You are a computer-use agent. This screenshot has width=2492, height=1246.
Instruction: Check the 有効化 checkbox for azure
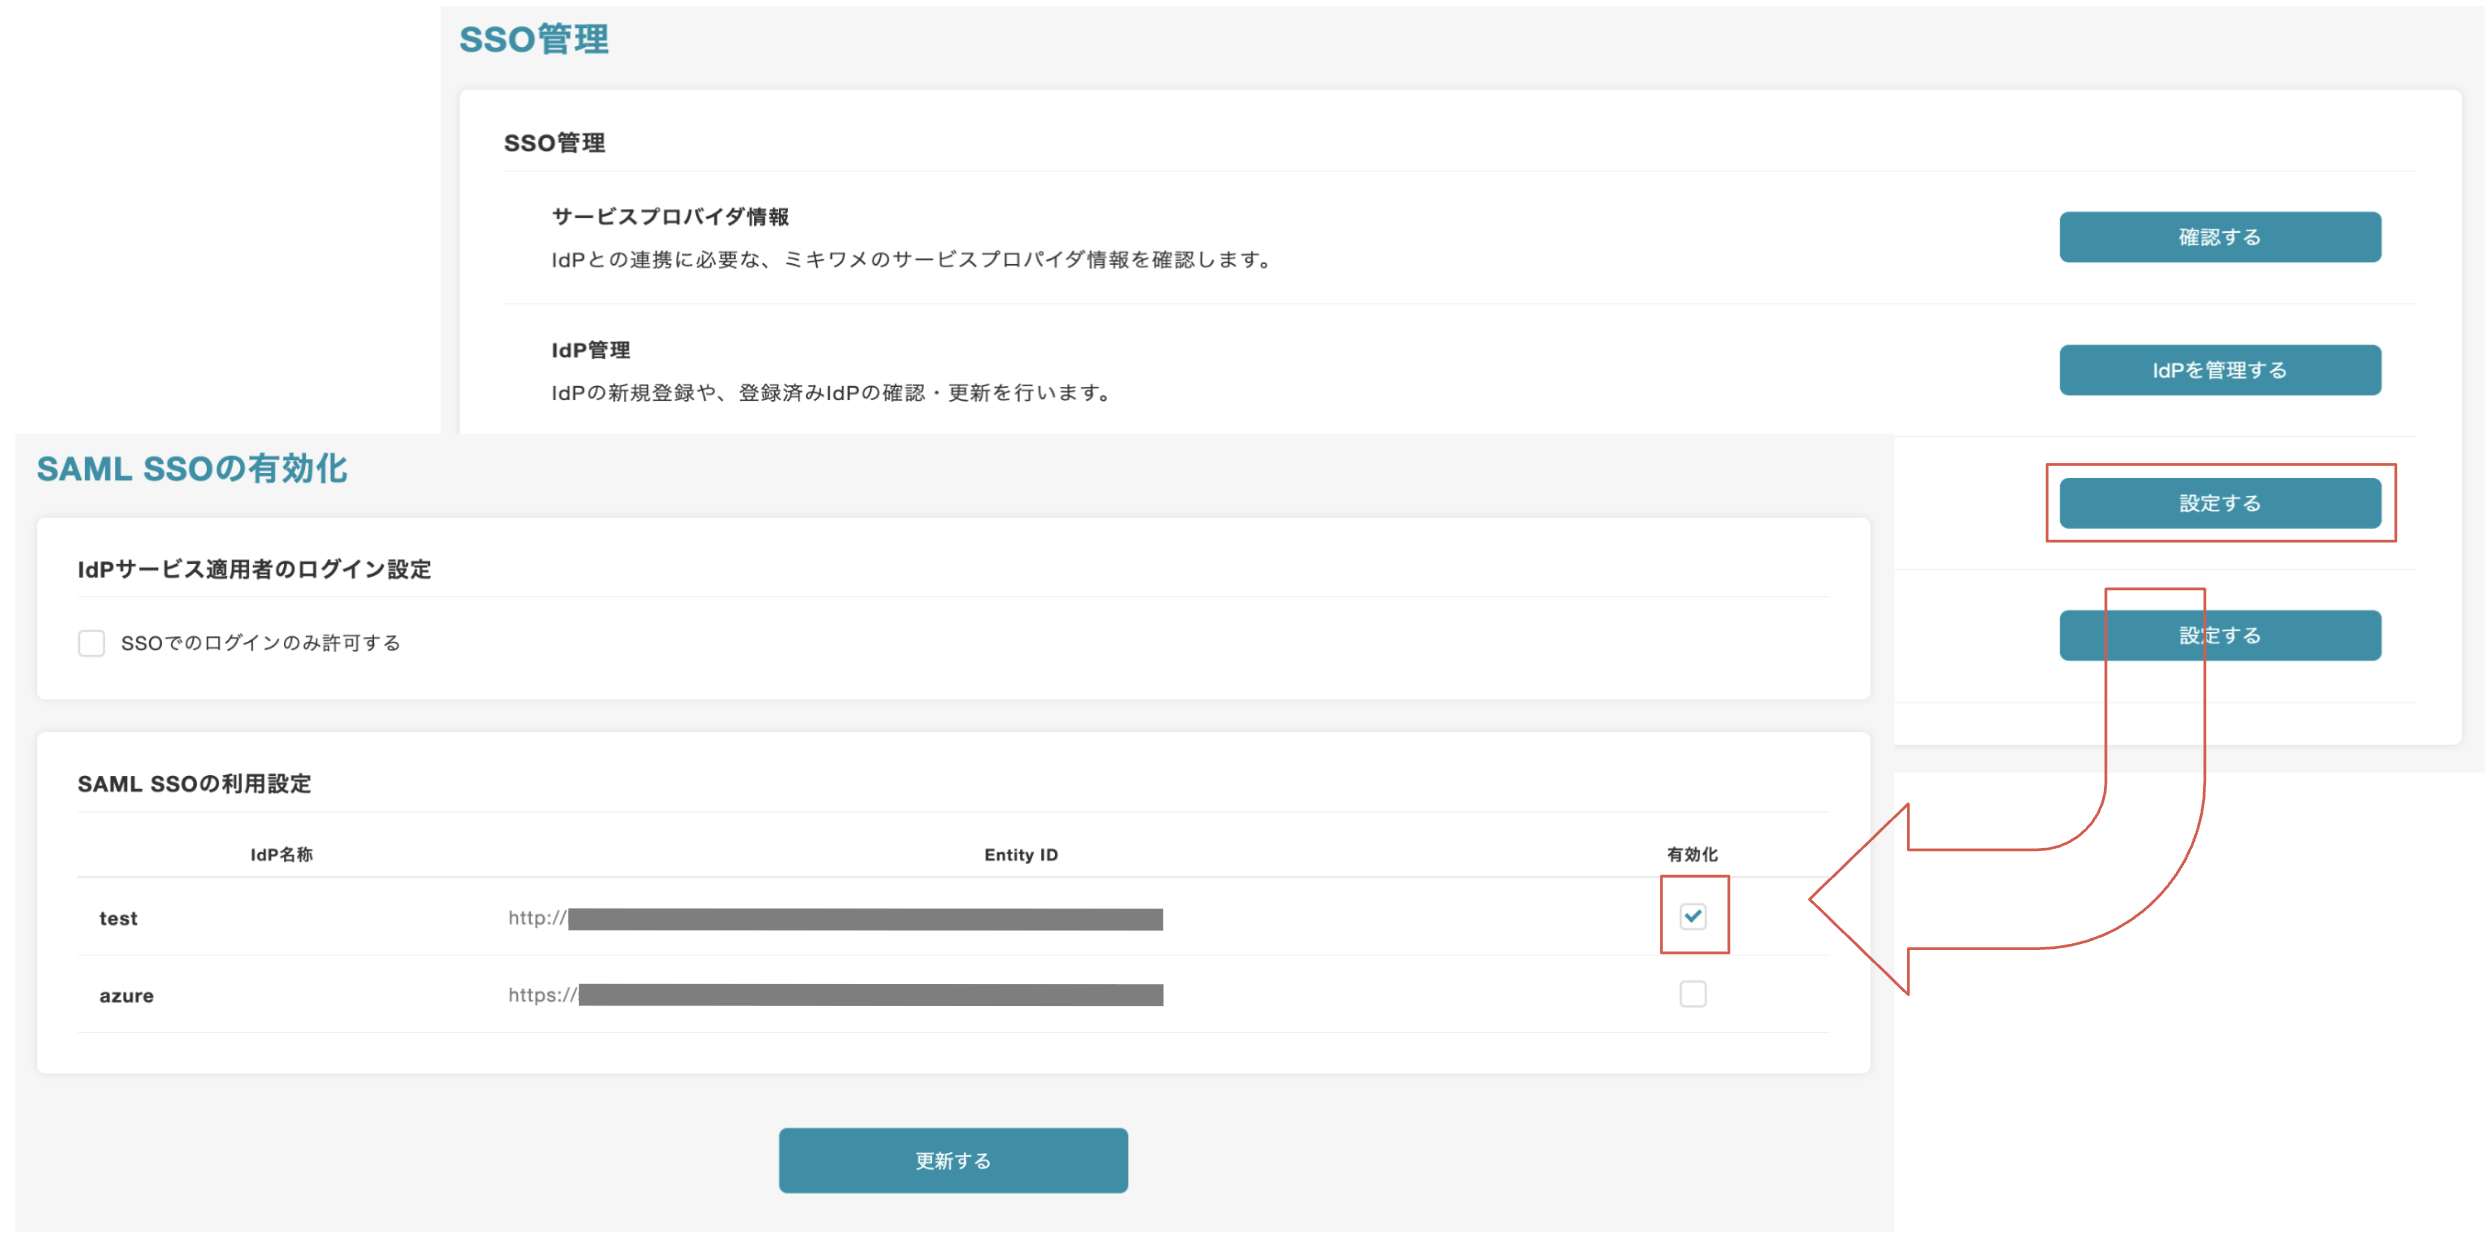click(1692, 994)
